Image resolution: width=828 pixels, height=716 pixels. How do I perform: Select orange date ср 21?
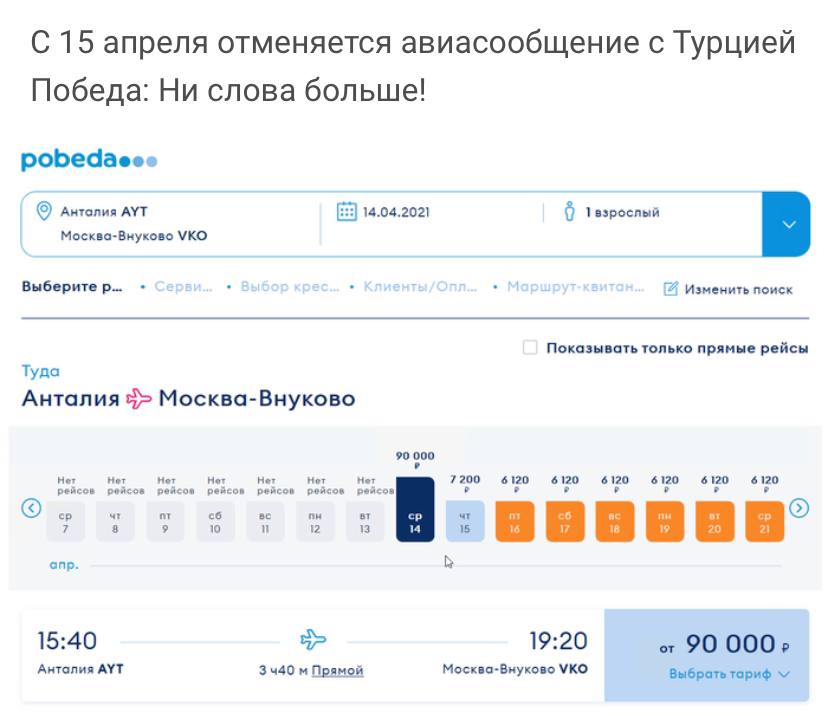point(765,521)
